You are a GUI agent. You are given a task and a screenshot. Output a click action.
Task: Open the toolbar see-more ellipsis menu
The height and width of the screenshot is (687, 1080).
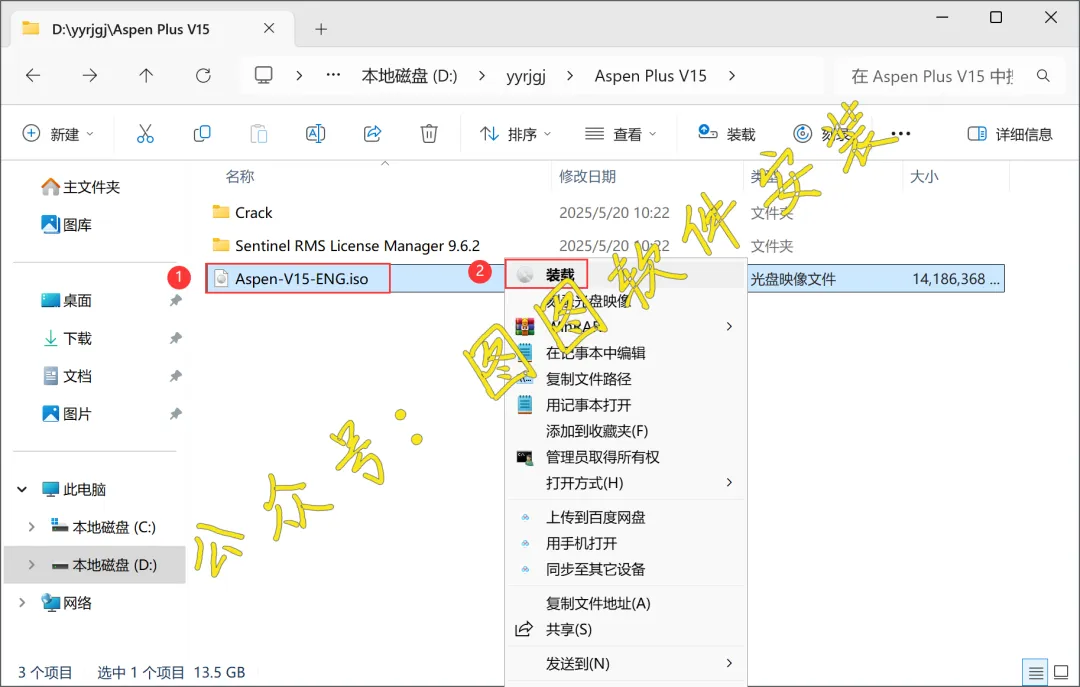click(x=901, y=134)
